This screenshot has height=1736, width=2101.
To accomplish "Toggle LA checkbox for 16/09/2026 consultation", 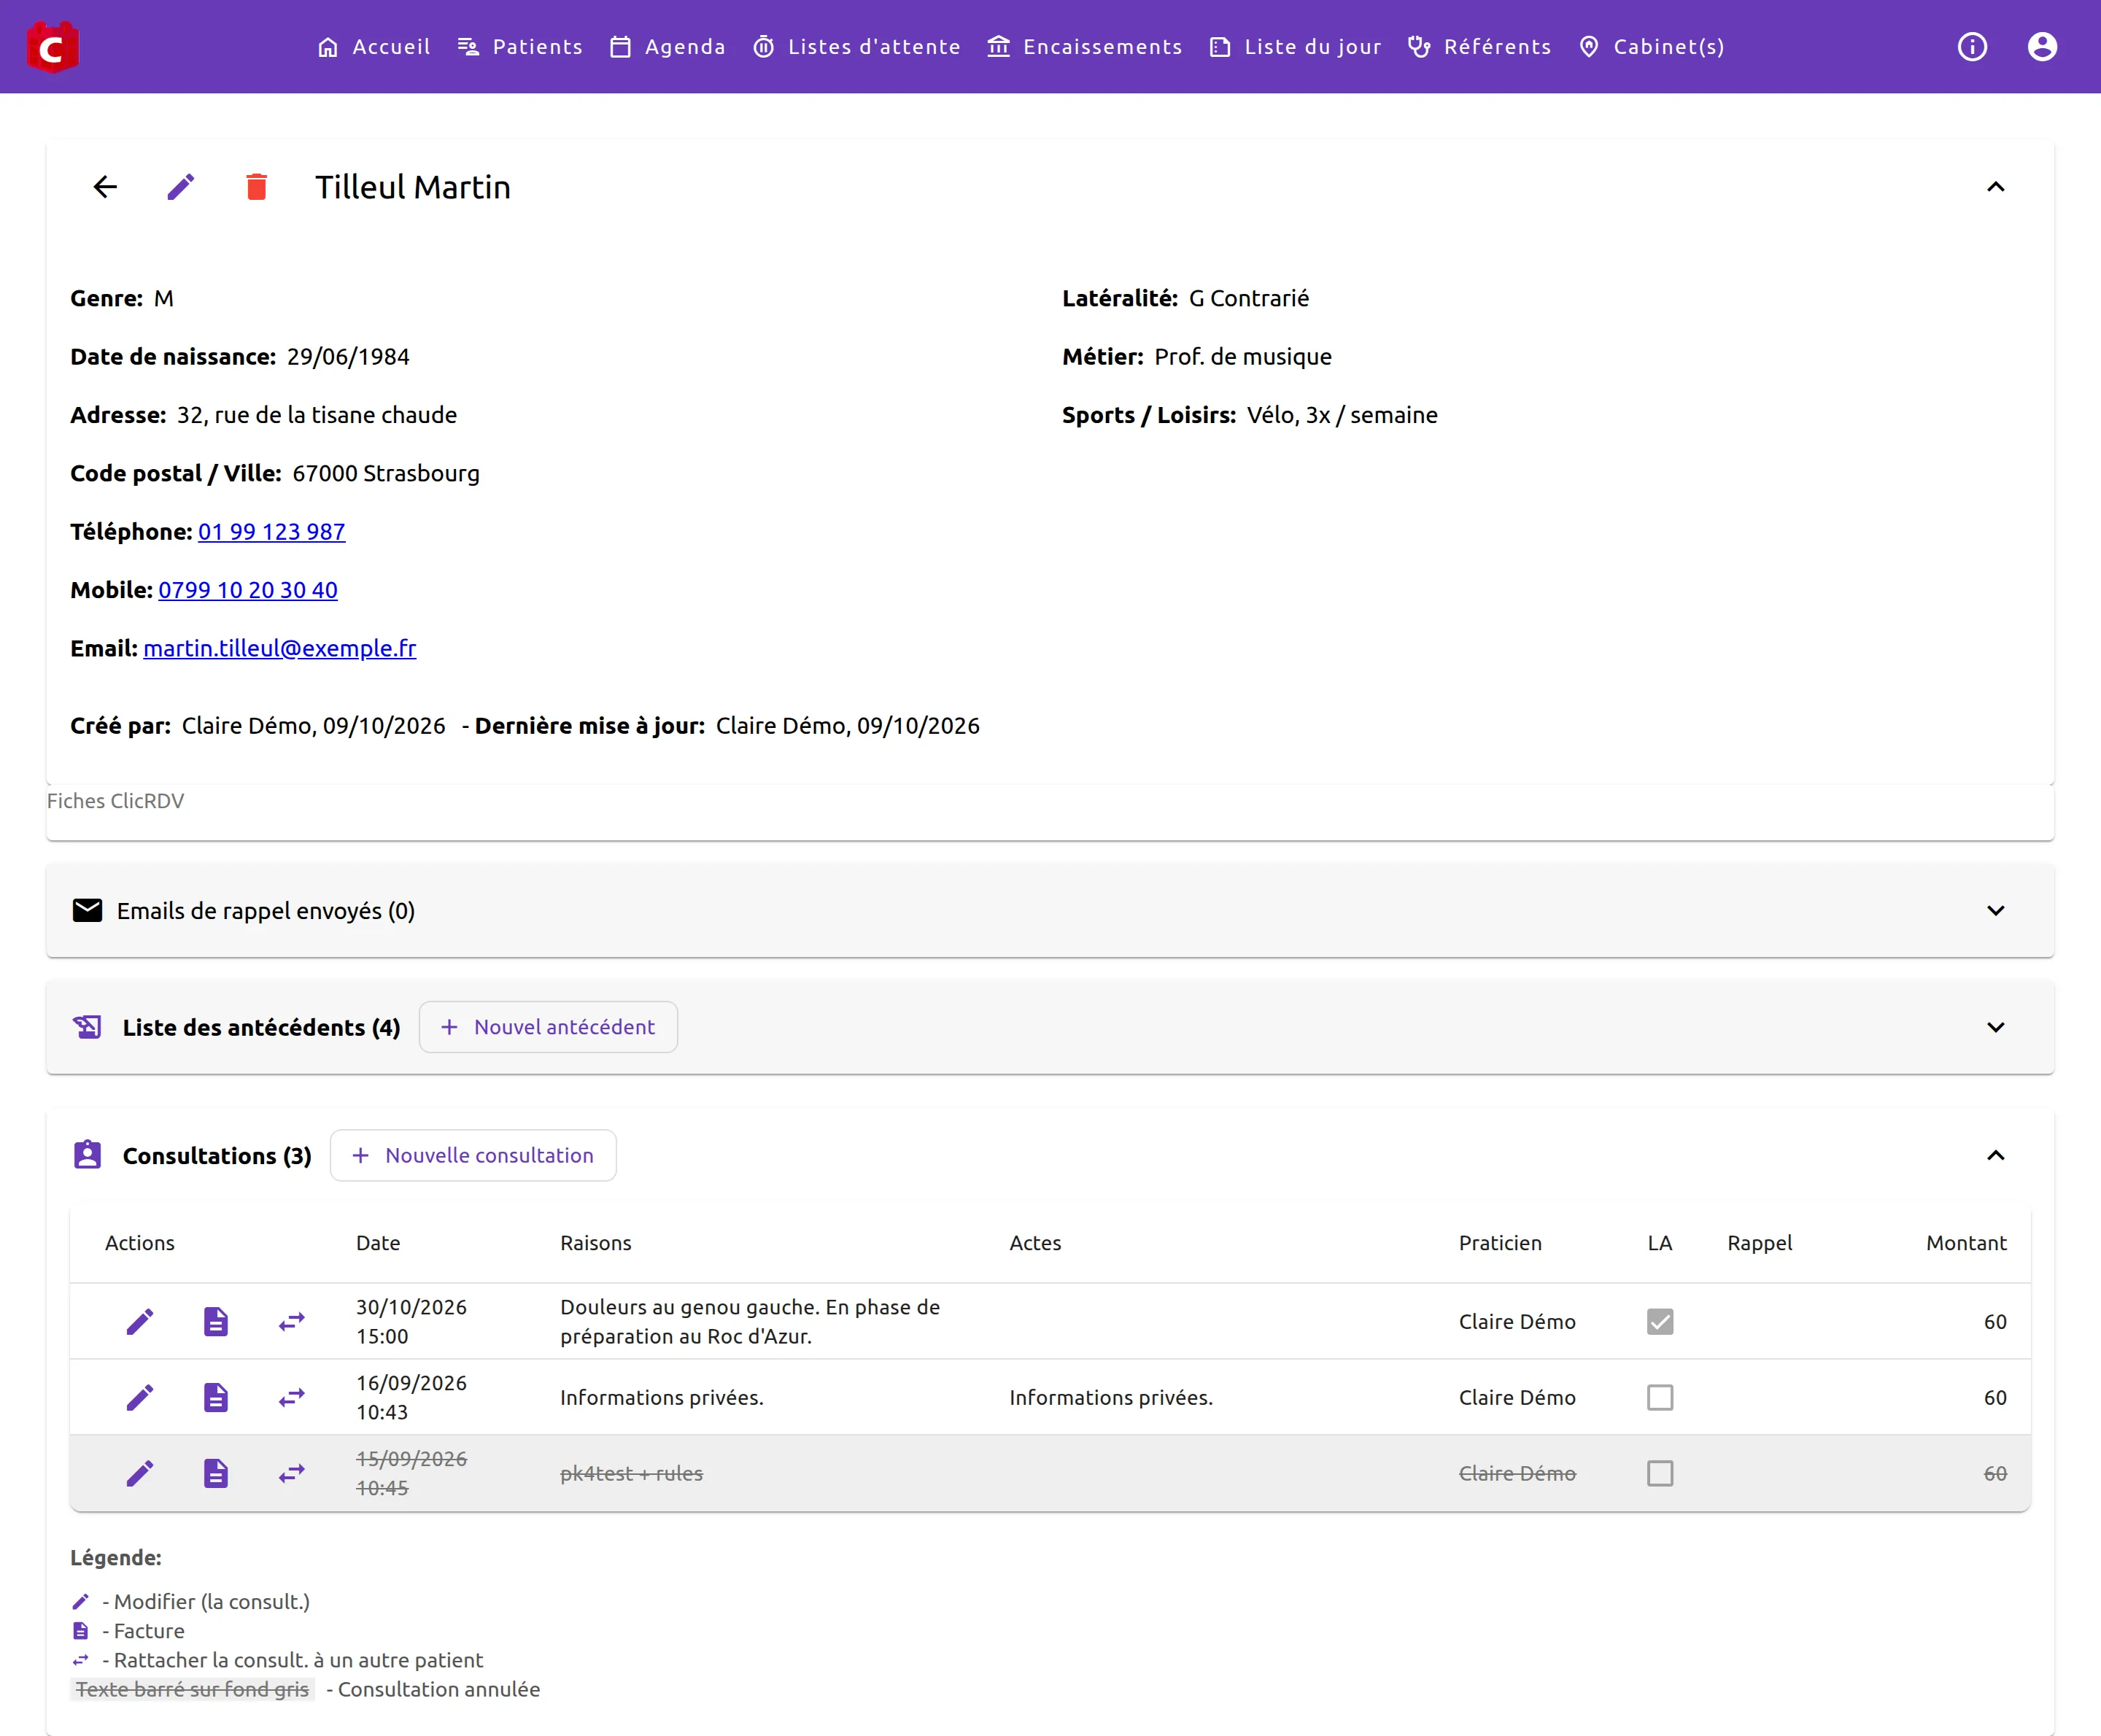I will coord(1660,1397).
